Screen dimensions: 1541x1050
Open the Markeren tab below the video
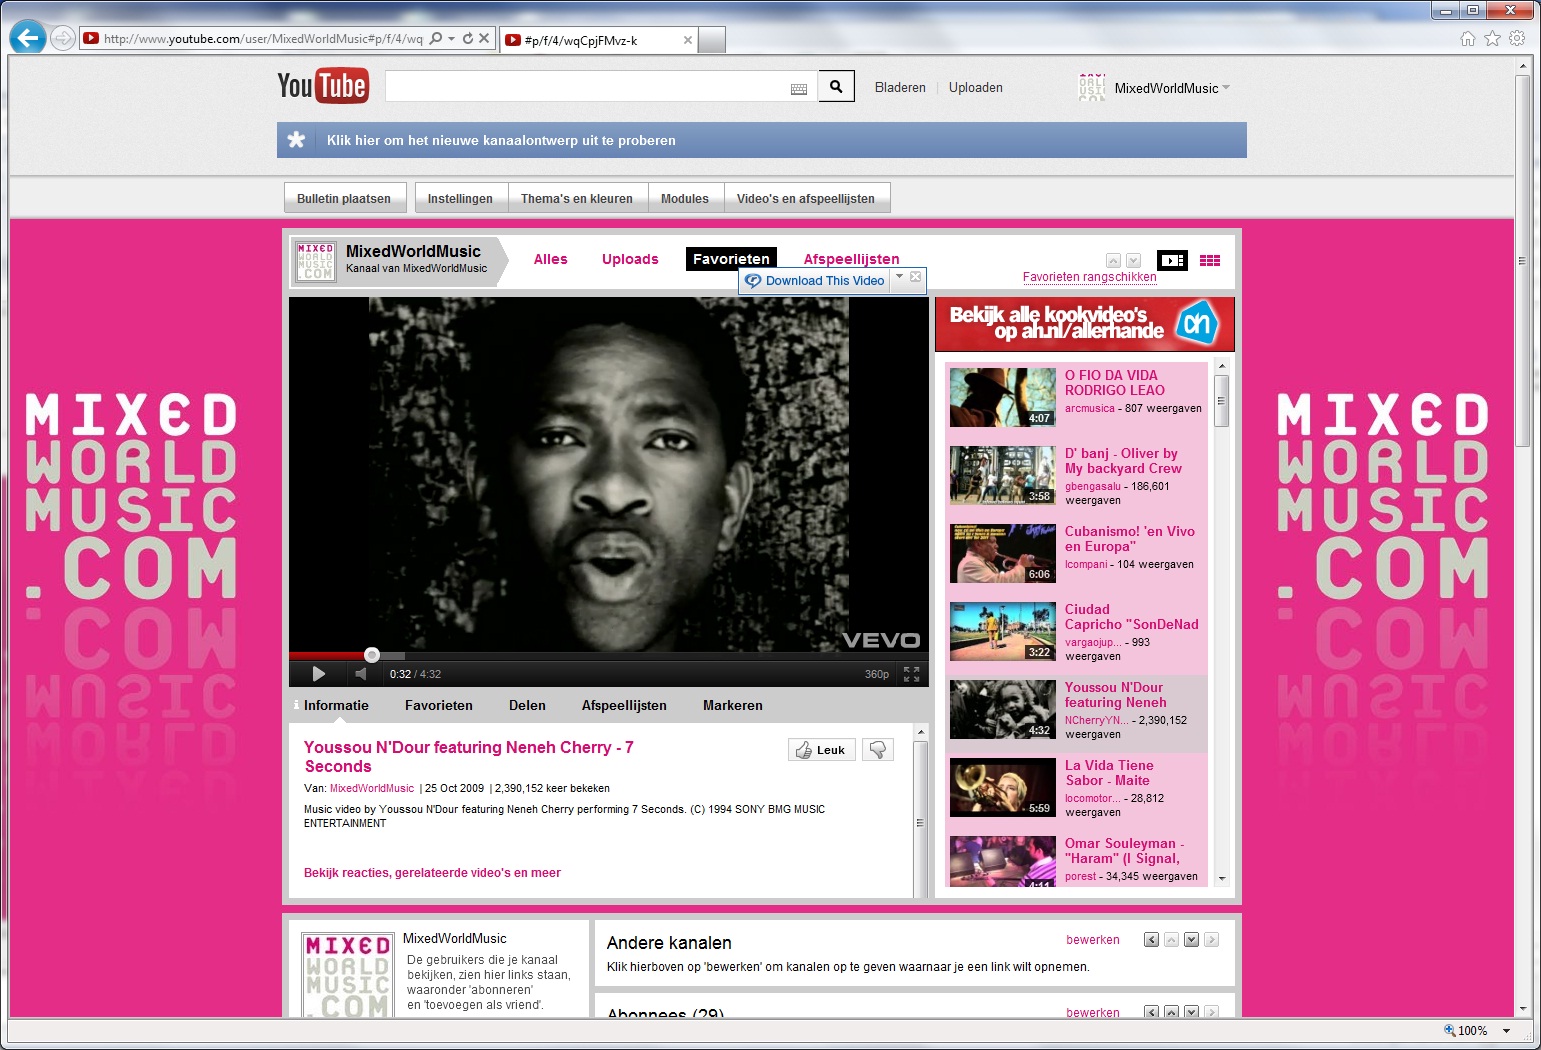pos(732,705)
